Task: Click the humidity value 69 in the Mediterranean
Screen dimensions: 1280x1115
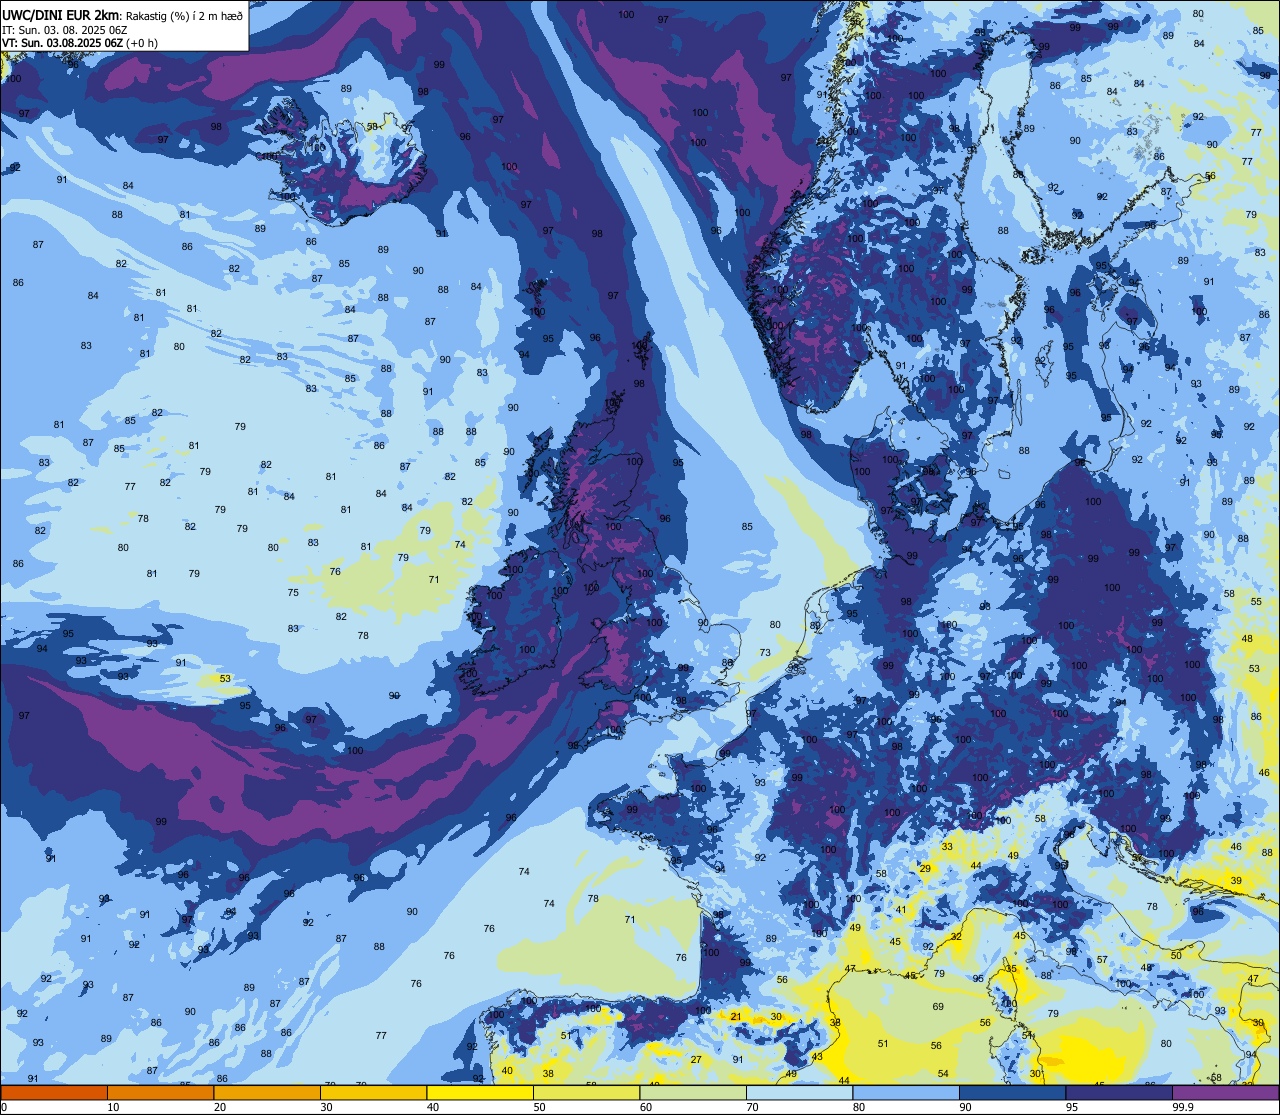Action: pyautogui.click(x=938, y=1006)
